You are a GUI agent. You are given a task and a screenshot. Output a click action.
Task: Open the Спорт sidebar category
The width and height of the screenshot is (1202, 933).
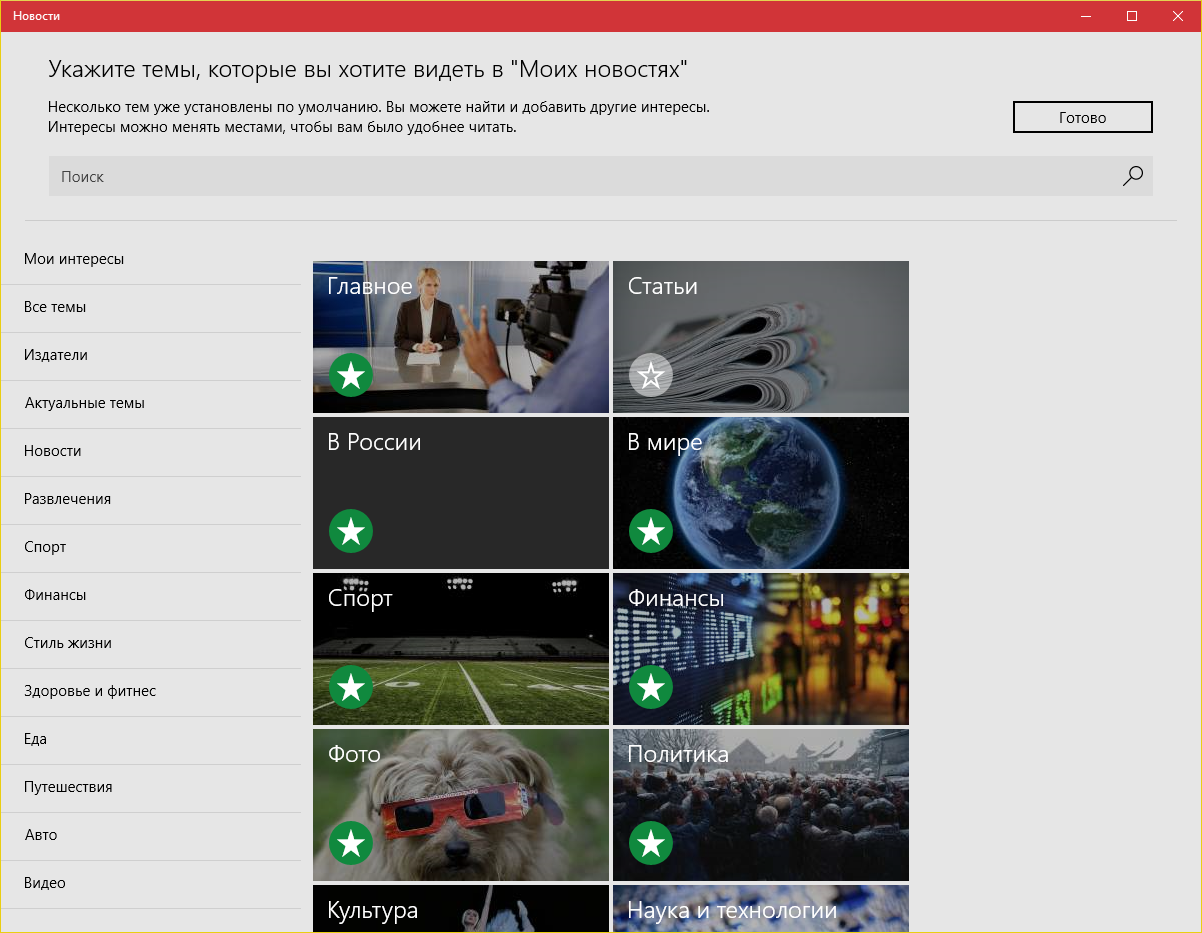[151, 547]
